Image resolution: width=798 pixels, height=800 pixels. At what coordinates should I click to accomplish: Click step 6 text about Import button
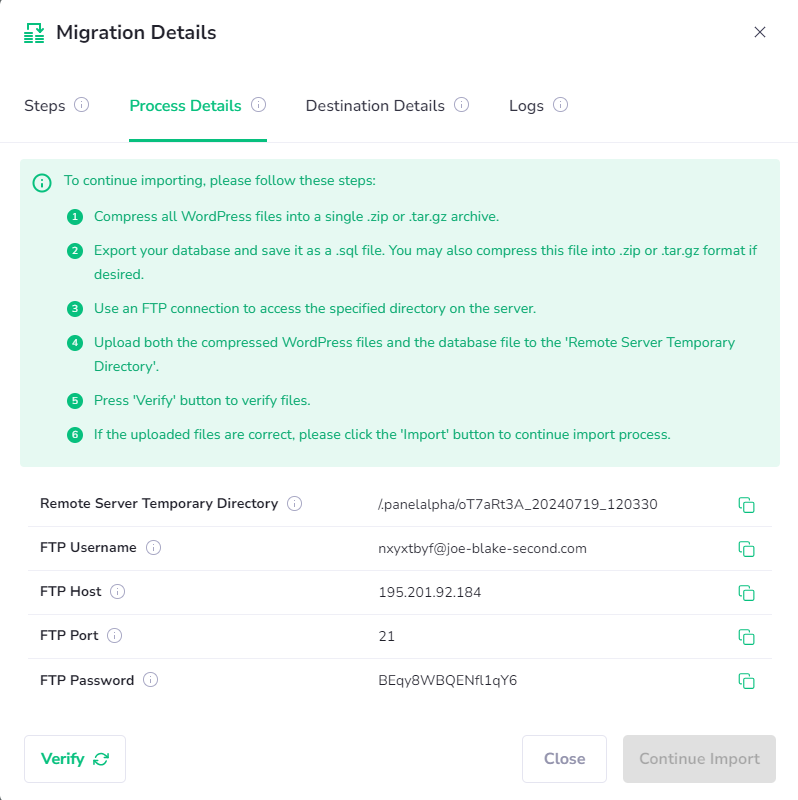click(382, 435)
